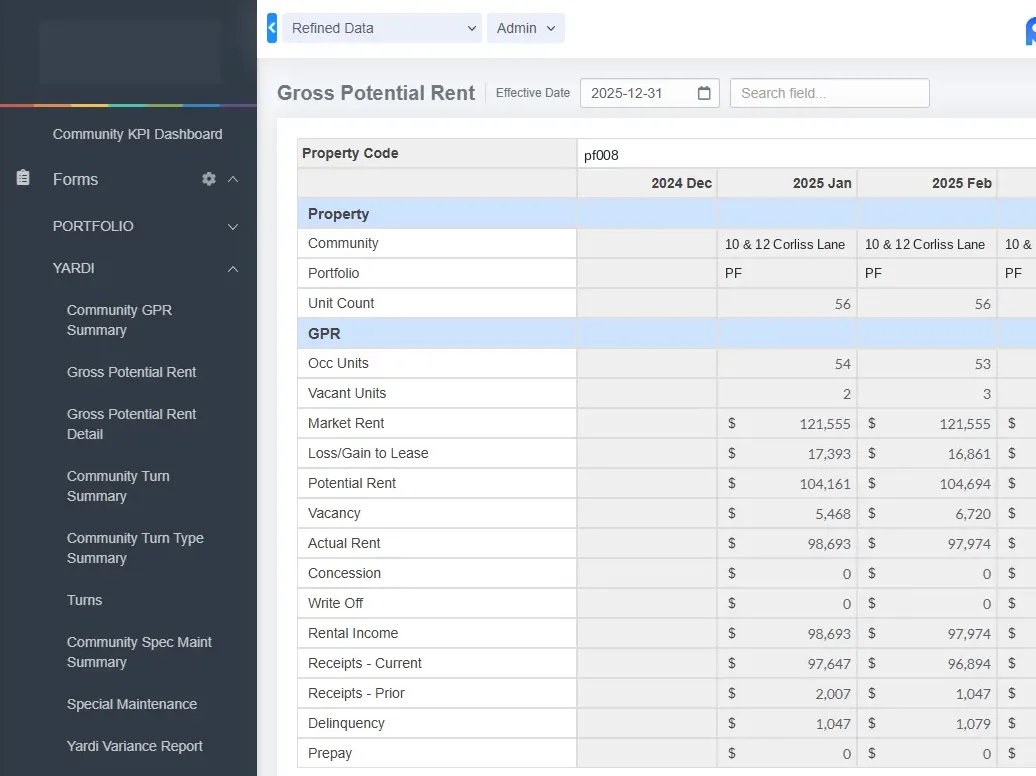Click the Property section header row
The width and height of the screenshot is (1036, 776).
click(x=667, y=214)
